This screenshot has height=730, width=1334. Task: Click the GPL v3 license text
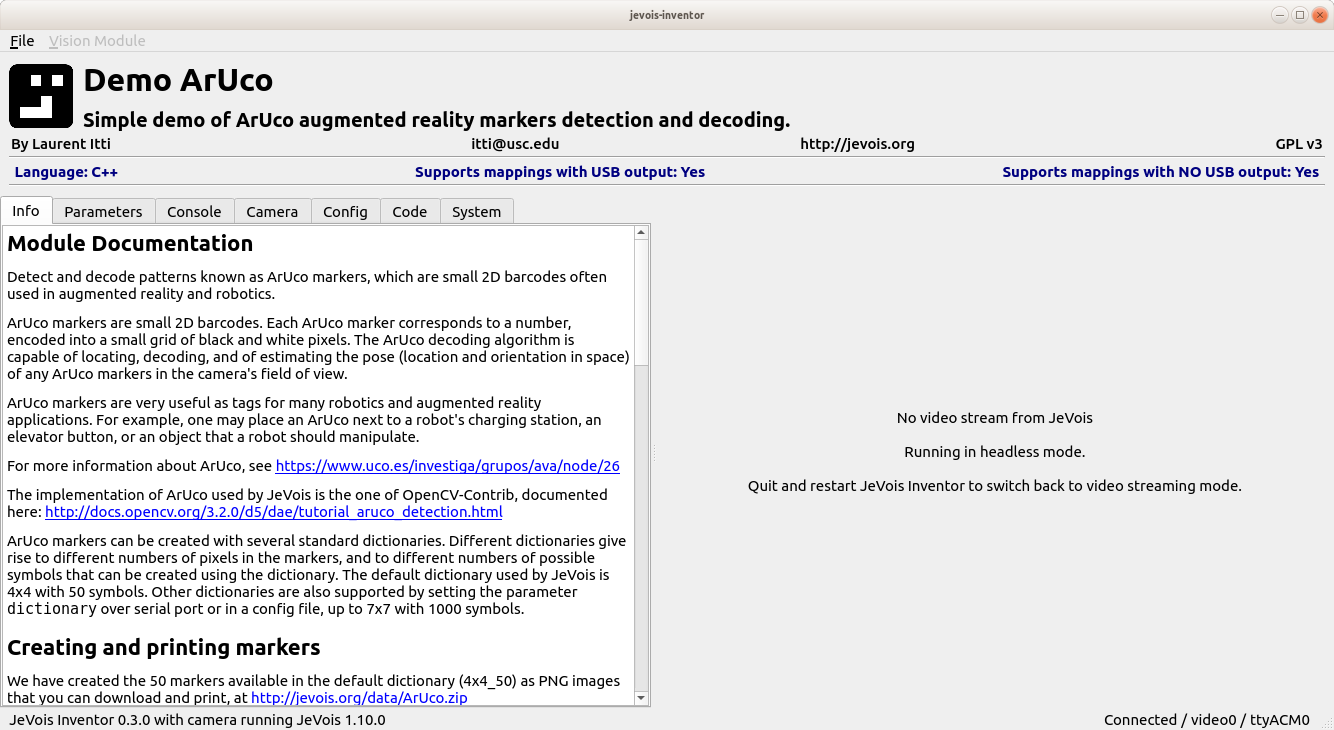1299,144
